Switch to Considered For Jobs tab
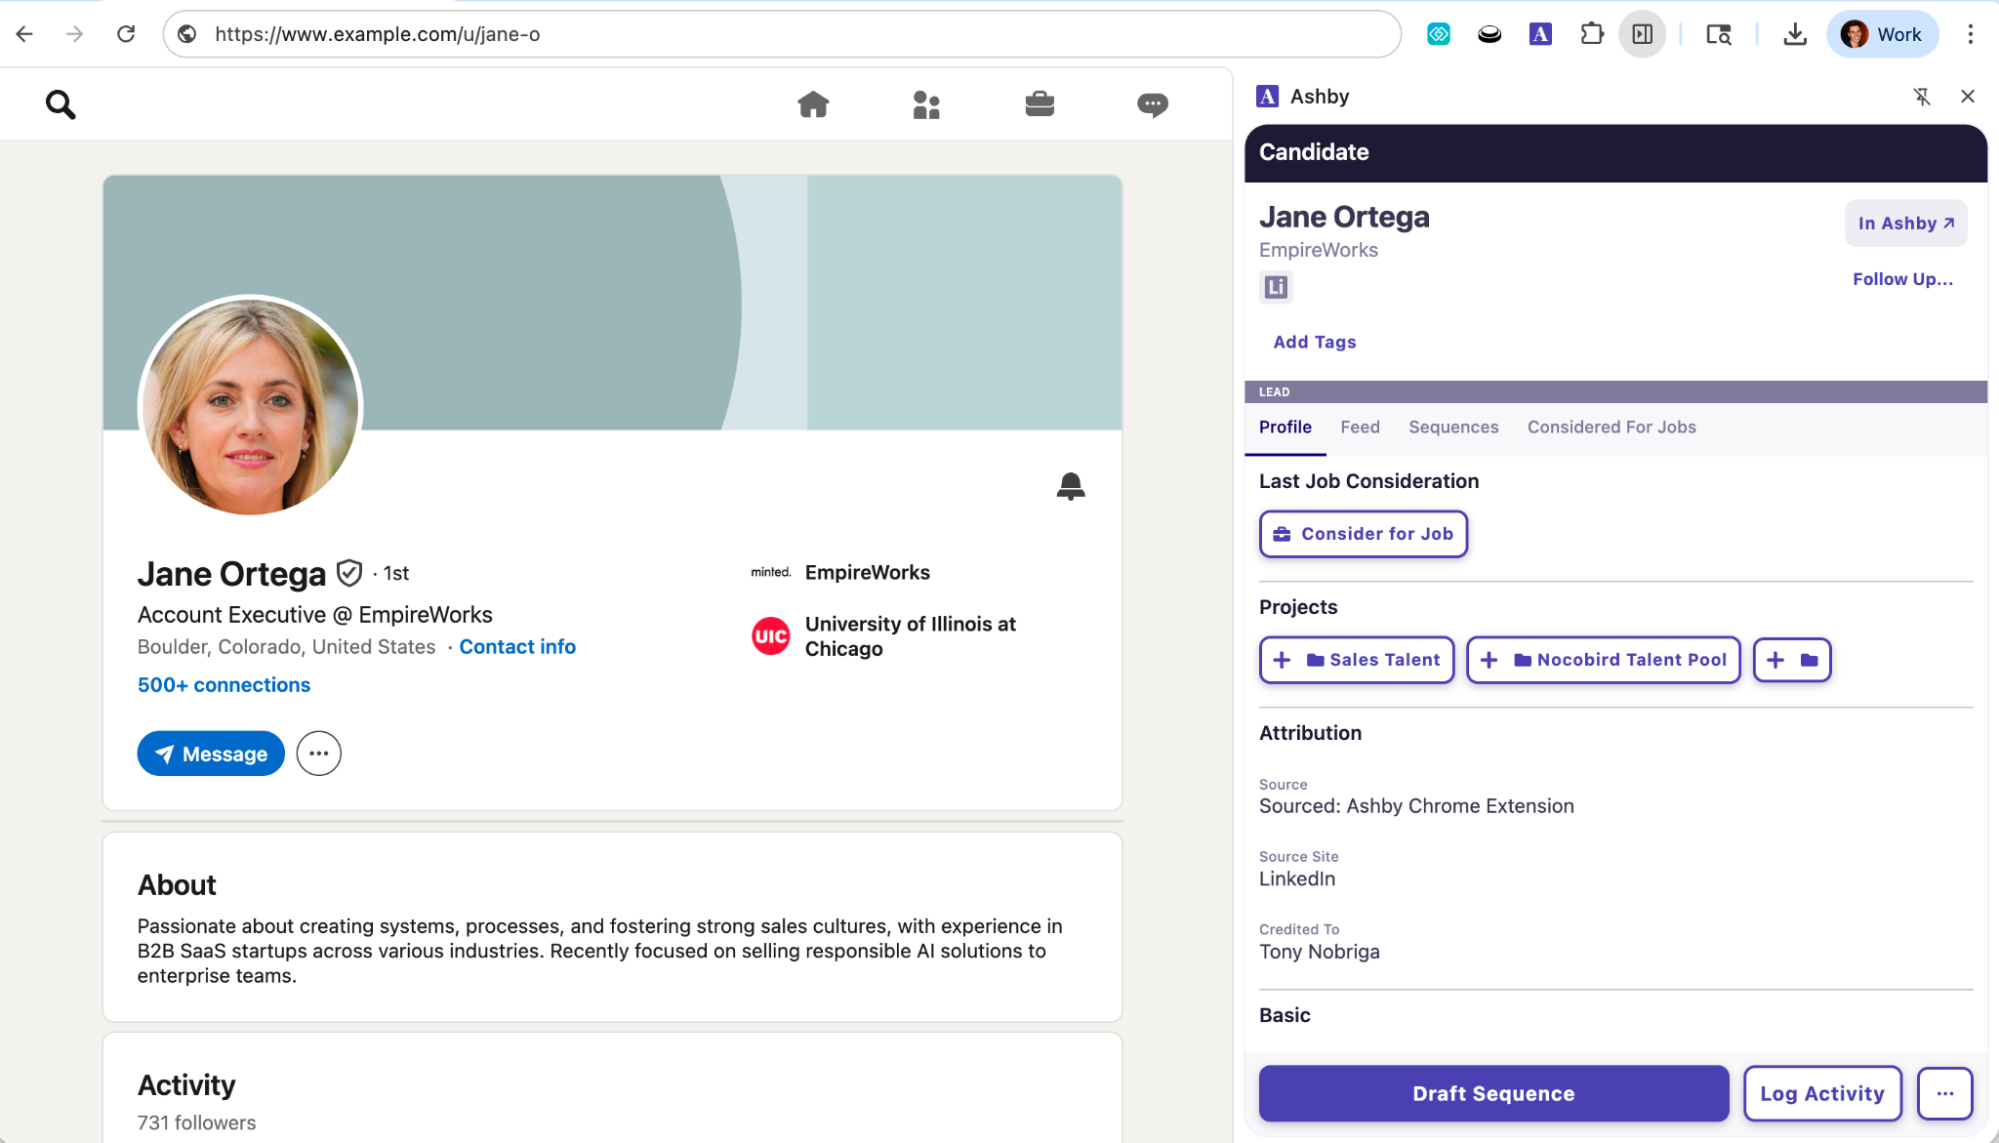This screenshot has height=1143, width=1999. pyautogui.click(x=1611, y=427)
